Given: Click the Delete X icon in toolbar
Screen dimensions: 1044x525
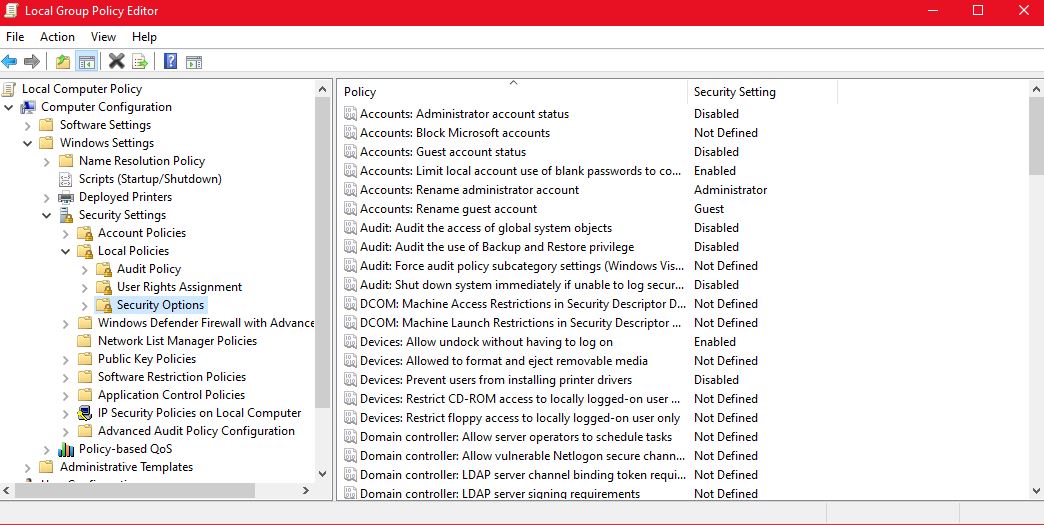Looking at the screenshot, I should point(116,62).
